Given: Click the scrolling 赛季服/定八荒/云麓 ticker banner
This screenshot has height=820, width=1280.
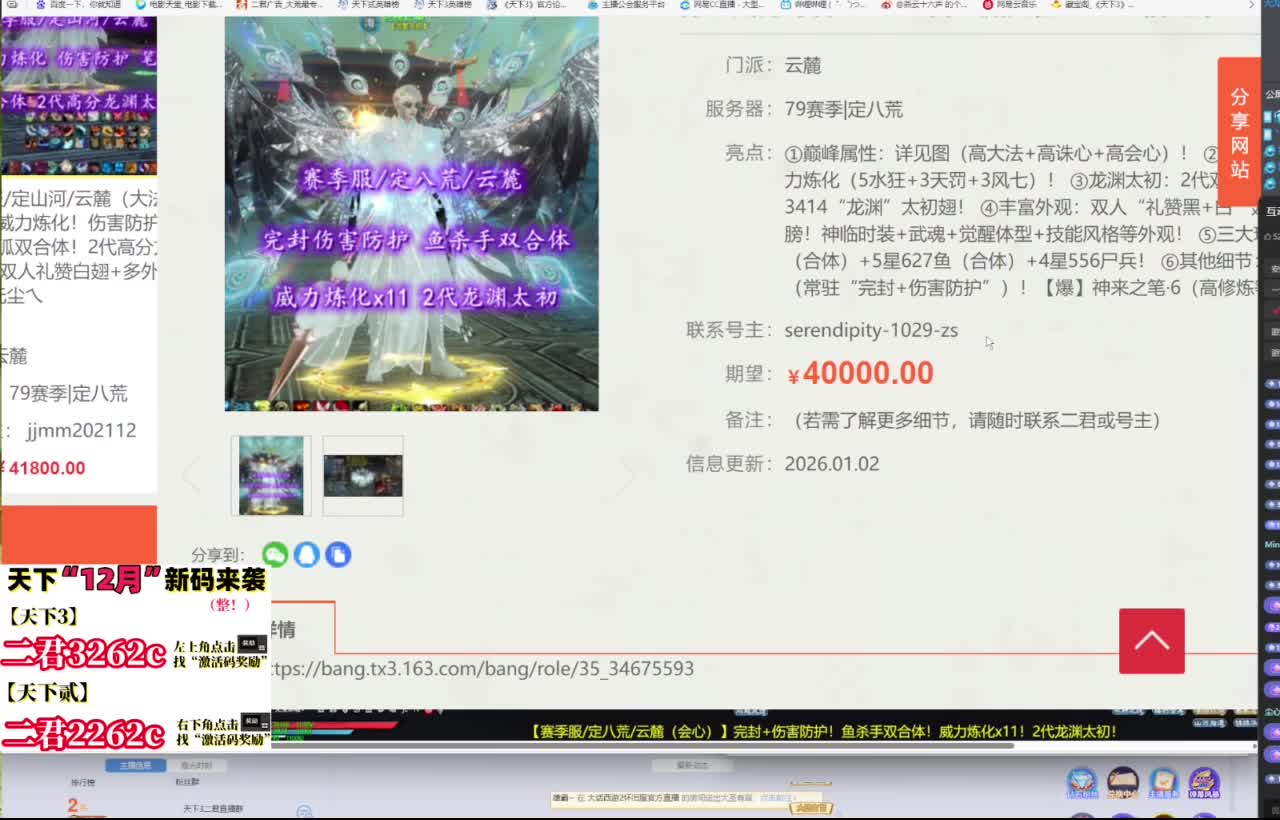Looking at the screenshot, I should (824, 732).
